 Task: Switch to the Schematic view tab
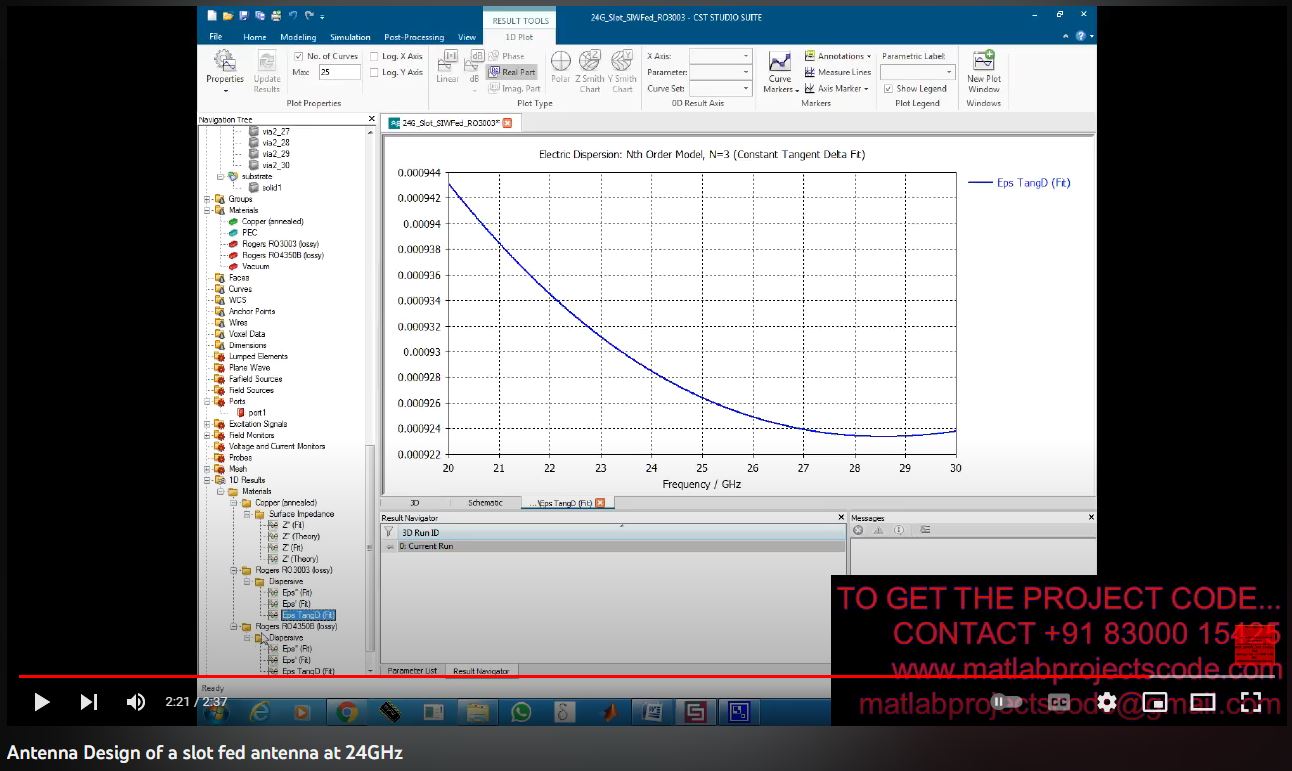coord(485,503)
